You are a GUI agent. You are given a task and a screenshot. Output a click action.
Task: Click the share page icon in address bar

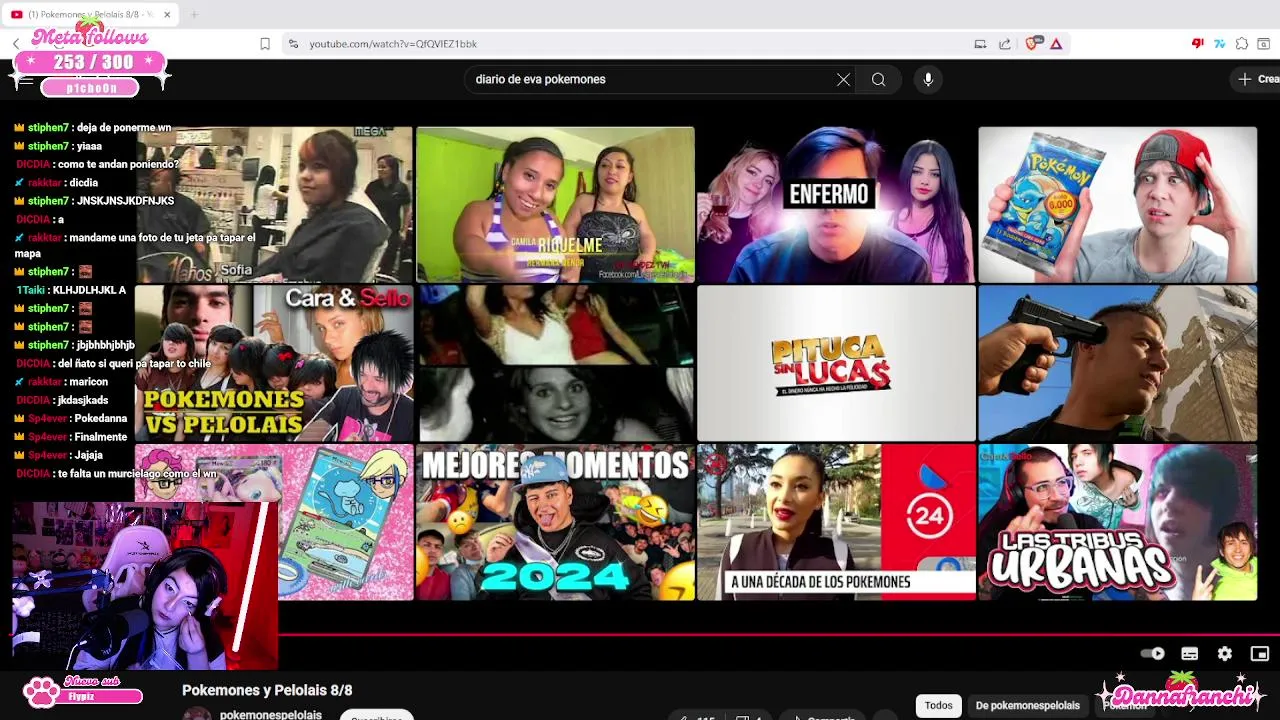[x=1005, y=44]
